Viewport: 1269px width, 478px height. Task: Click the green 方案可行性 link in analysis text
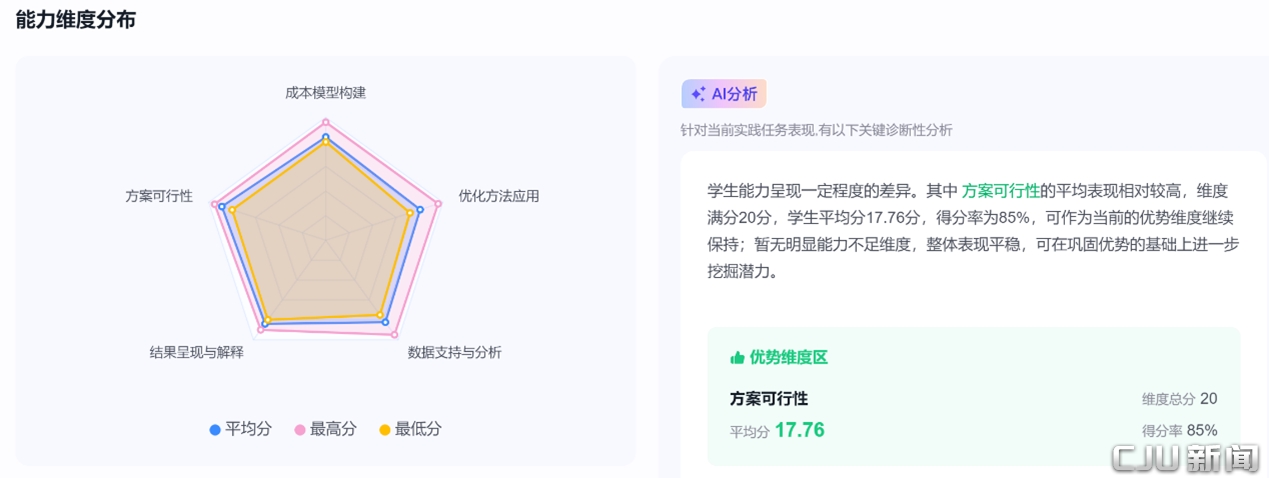point(1001,191)
